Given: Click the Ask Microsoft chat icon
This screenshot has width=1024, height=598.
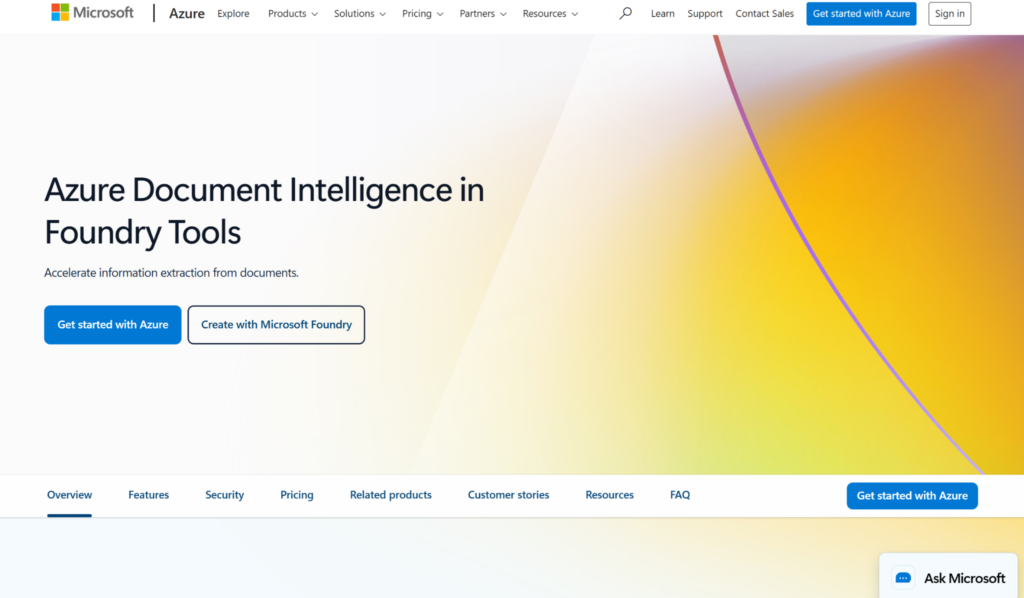Looking at the screenshot, I should (903, 578).
